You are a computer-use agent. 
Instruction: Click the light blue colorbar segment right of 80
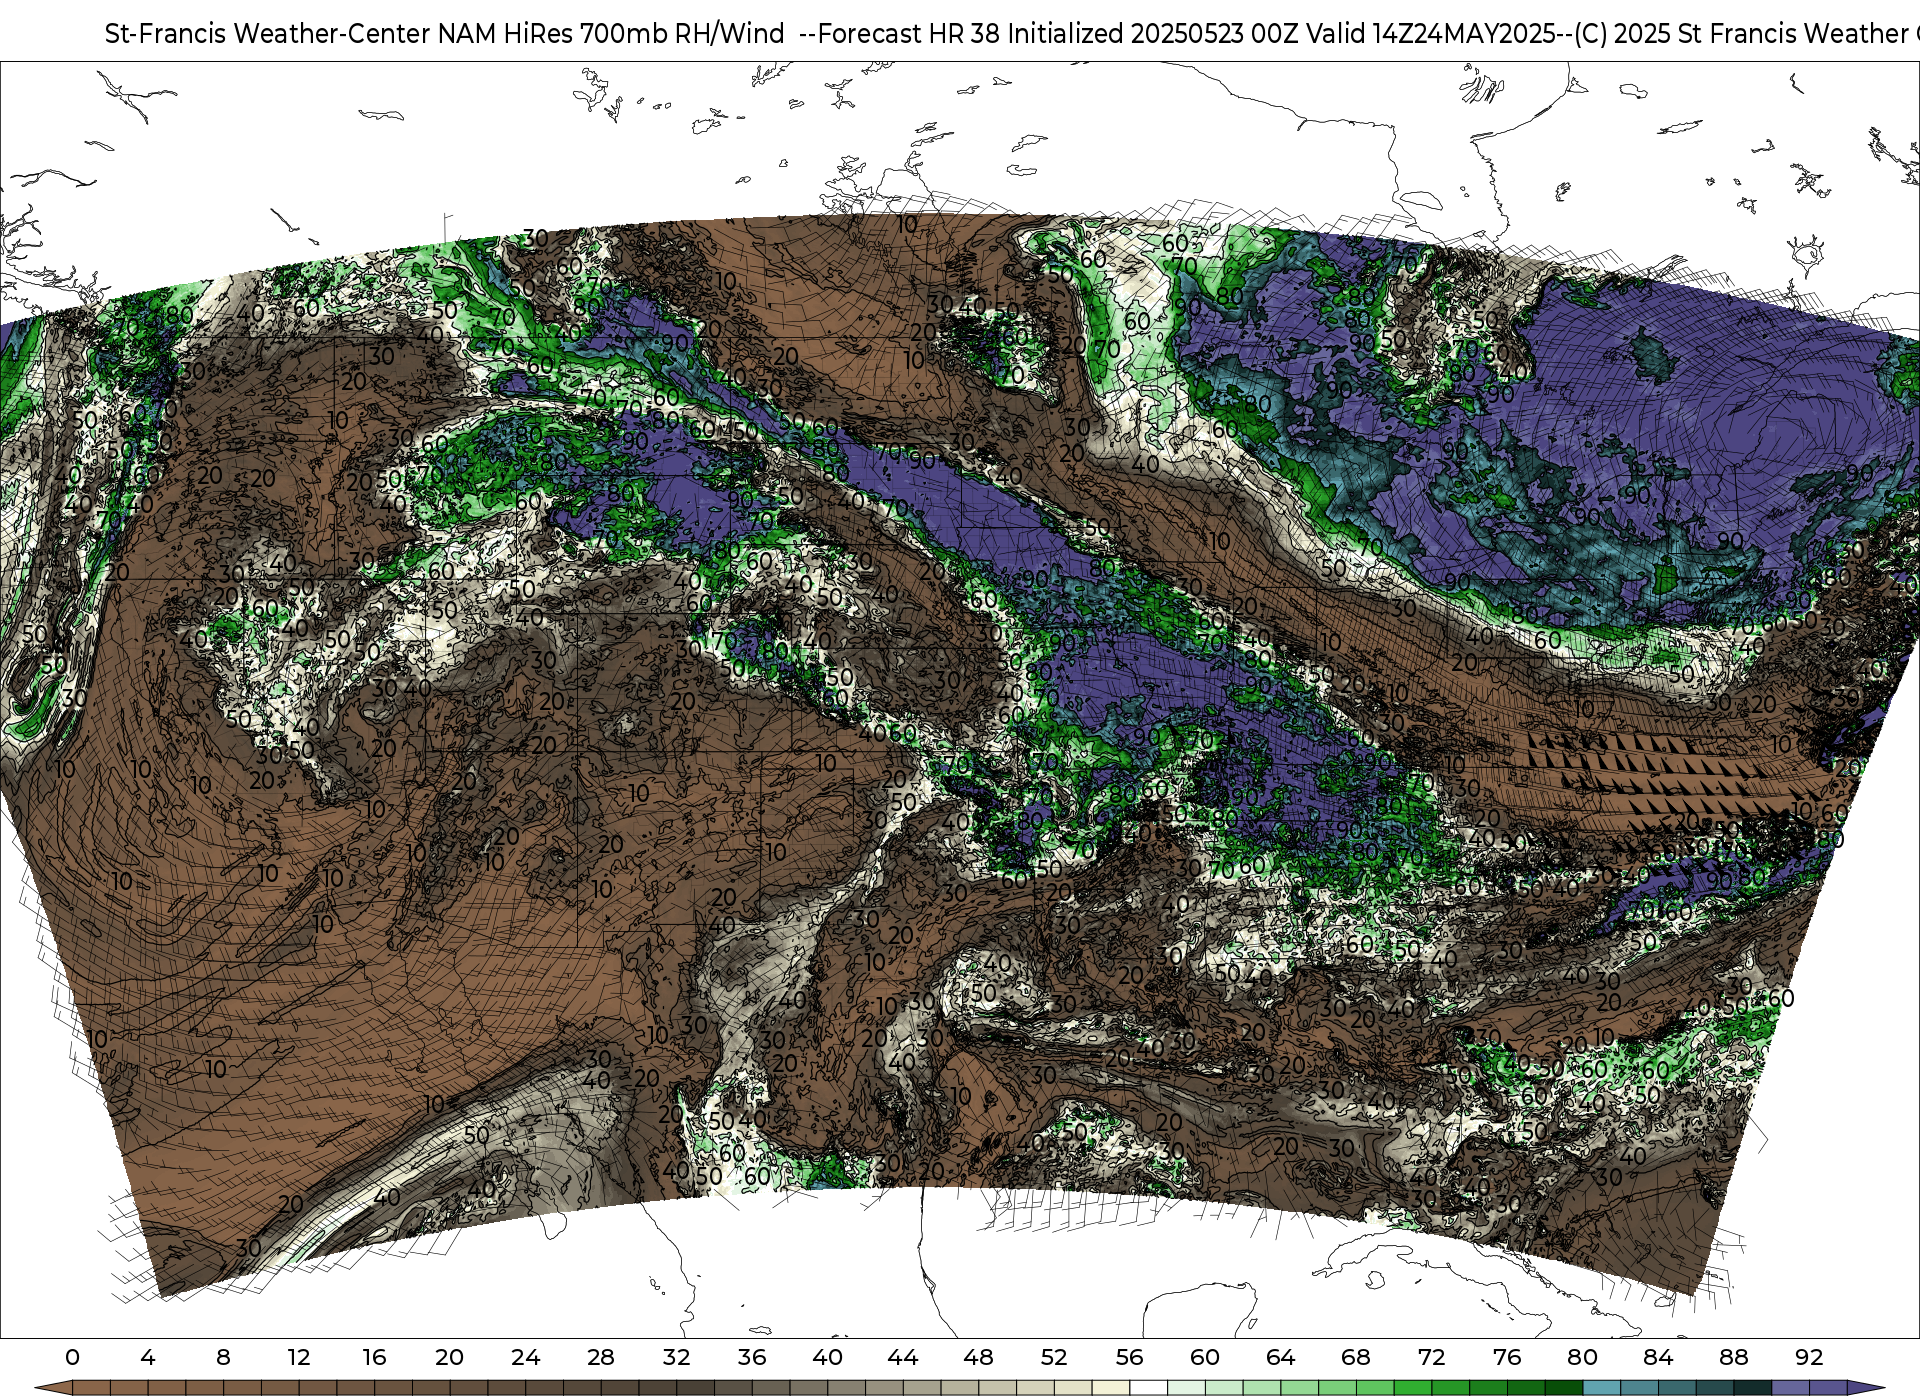point(1601,1388)
